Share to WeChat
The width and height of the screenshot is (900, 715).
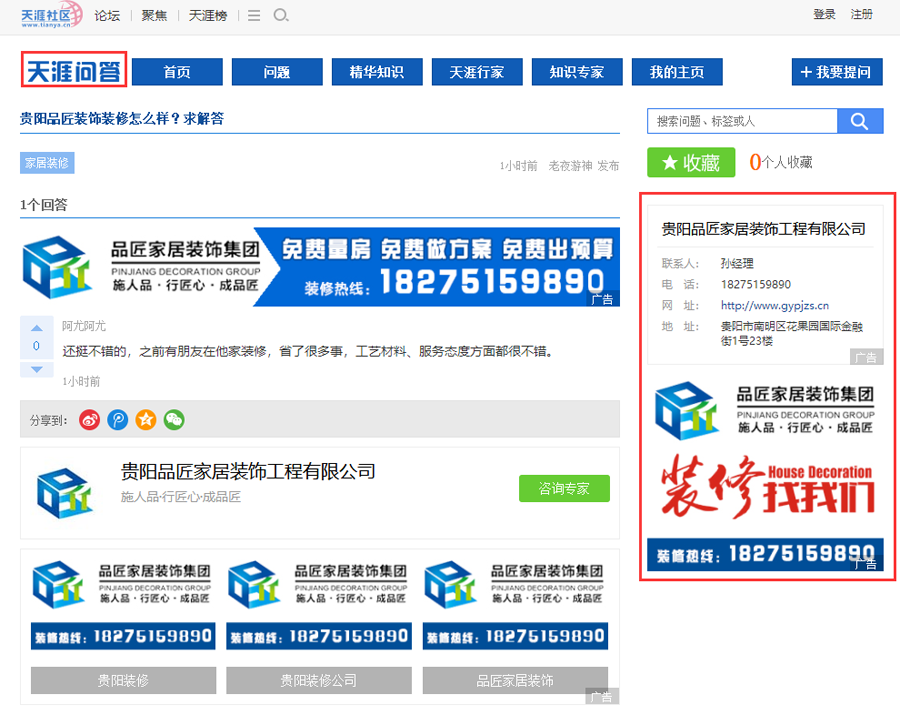174,420
